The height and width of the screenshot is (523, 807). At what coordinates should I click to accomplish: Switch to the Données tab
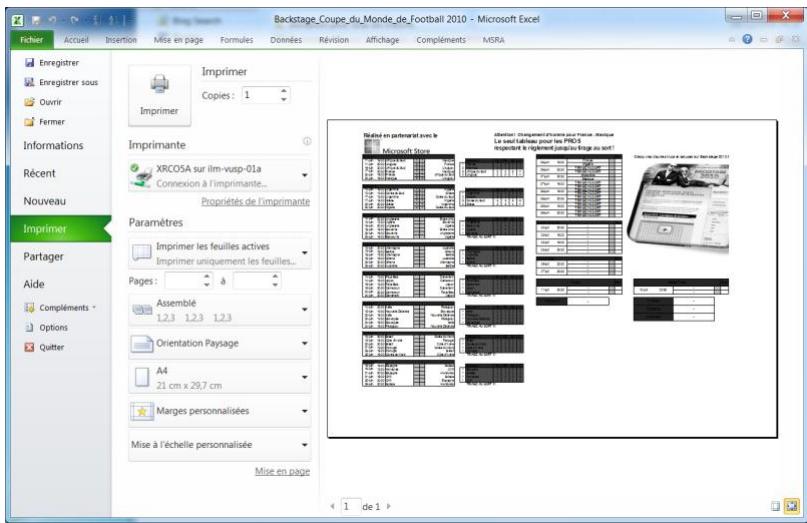point(286,40)
